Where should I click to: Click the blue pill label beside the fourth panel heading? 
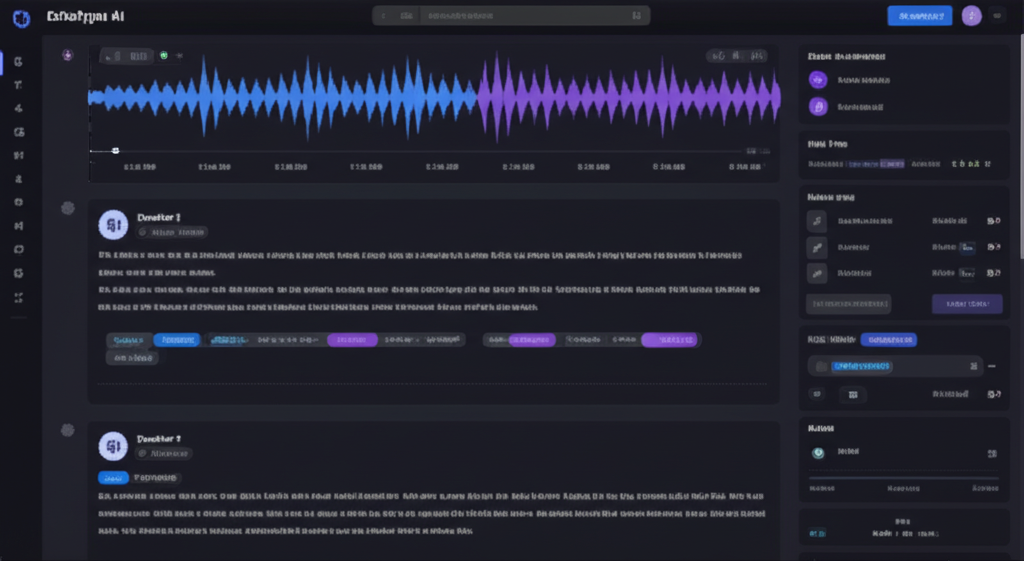click(888, 340)
